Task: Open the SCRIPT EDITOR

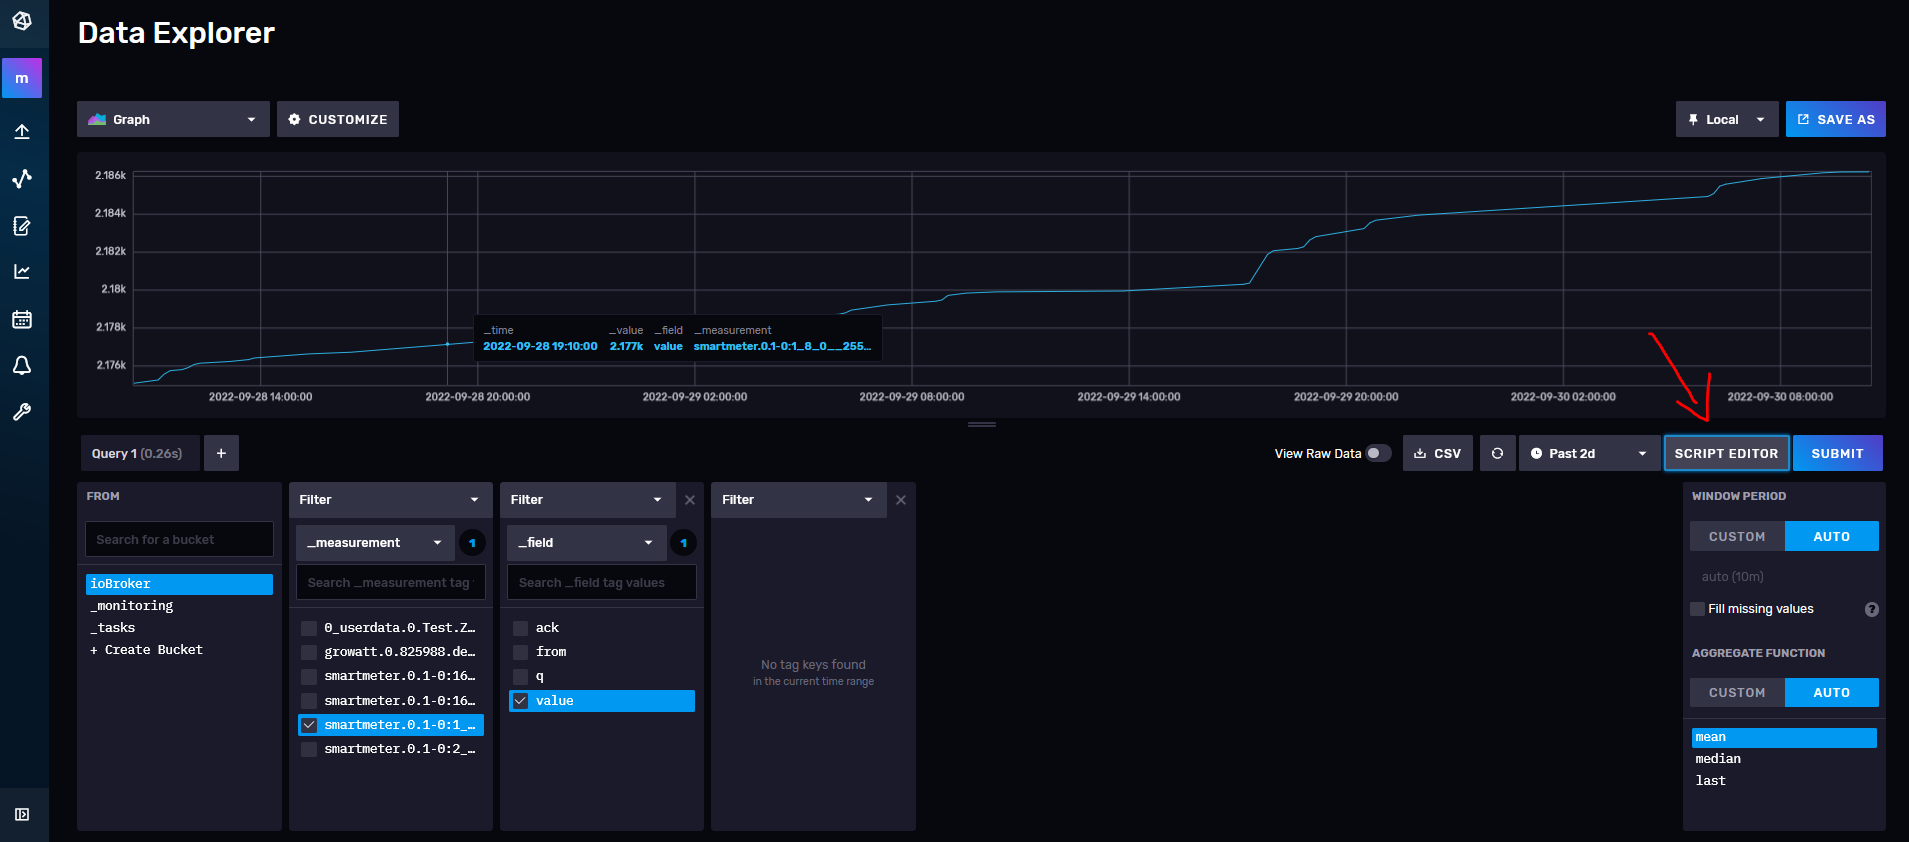Action: (x=1726, y=453)
